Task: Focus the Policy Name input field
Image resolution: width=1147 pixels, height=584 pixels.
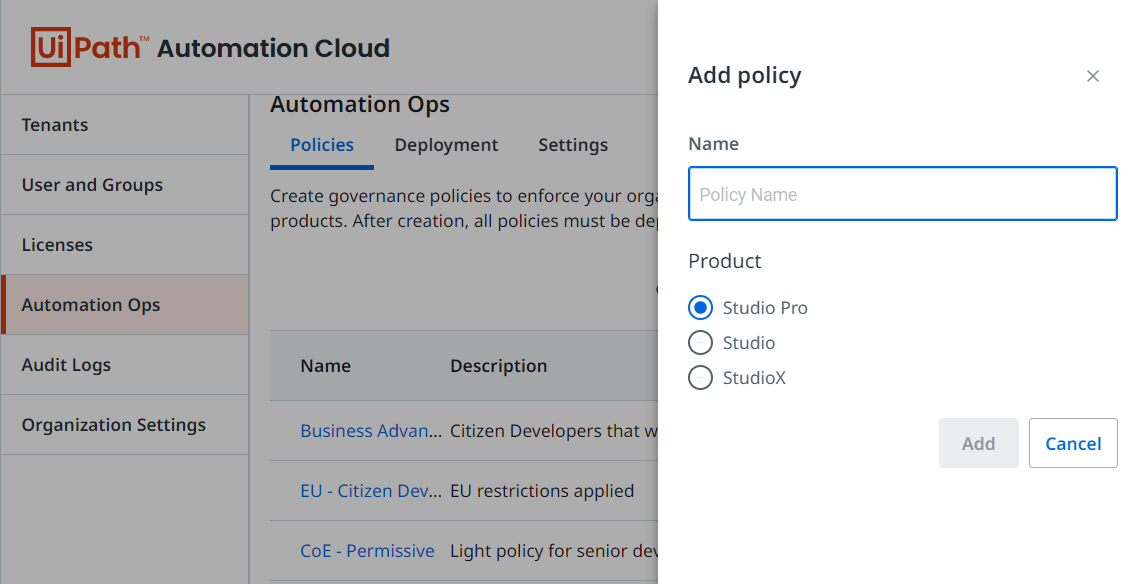Action: [x=903, y=194]
